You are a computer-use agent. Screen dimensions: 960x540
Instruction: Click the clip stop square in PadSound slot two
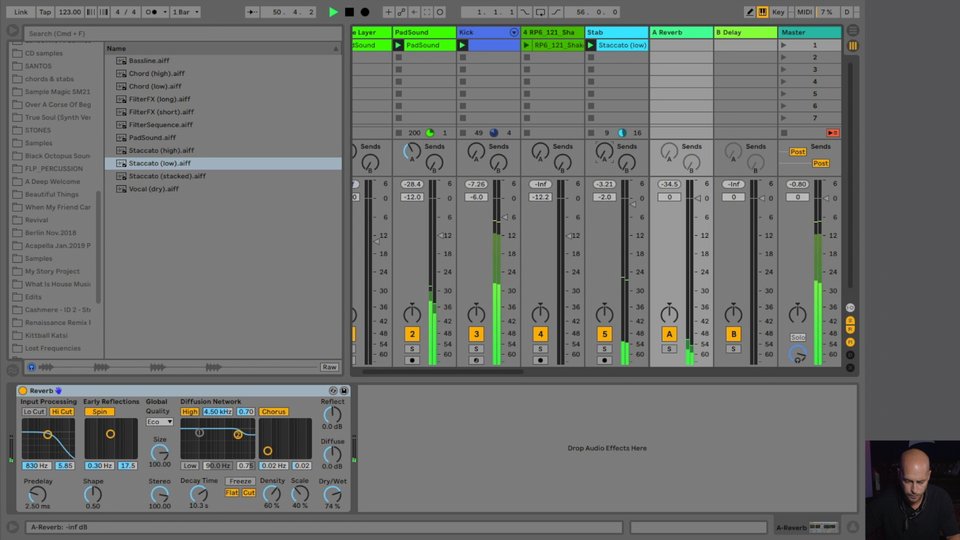[x=399, y=58]
